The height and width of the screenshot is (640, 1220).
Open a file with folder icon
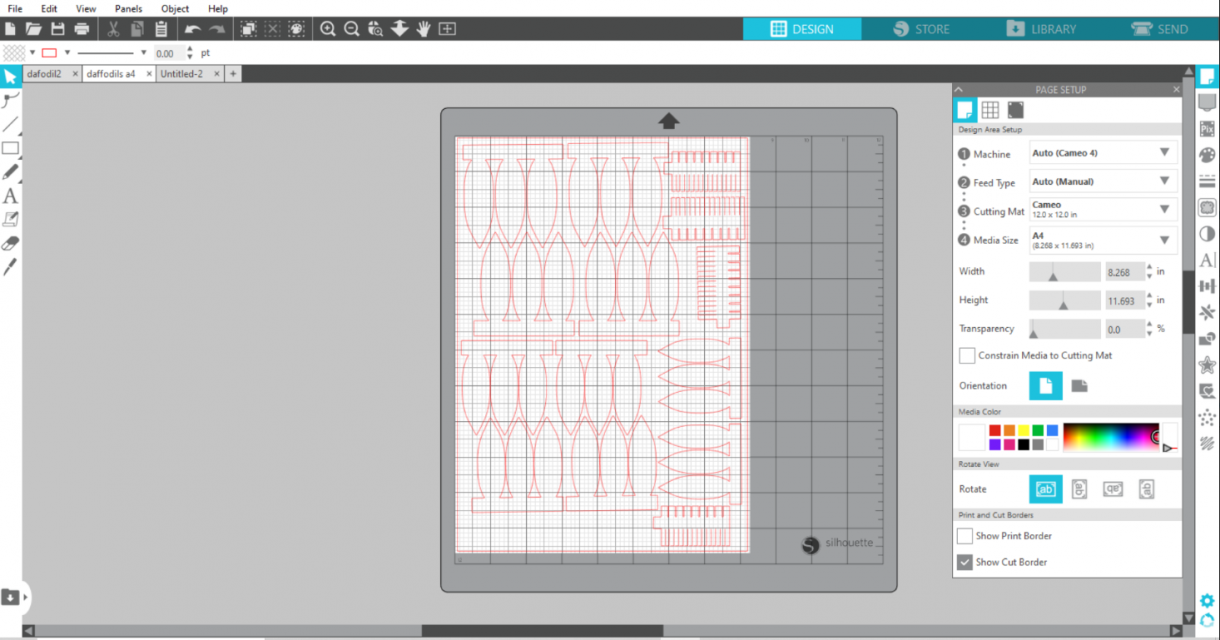(x=34, y=29)
